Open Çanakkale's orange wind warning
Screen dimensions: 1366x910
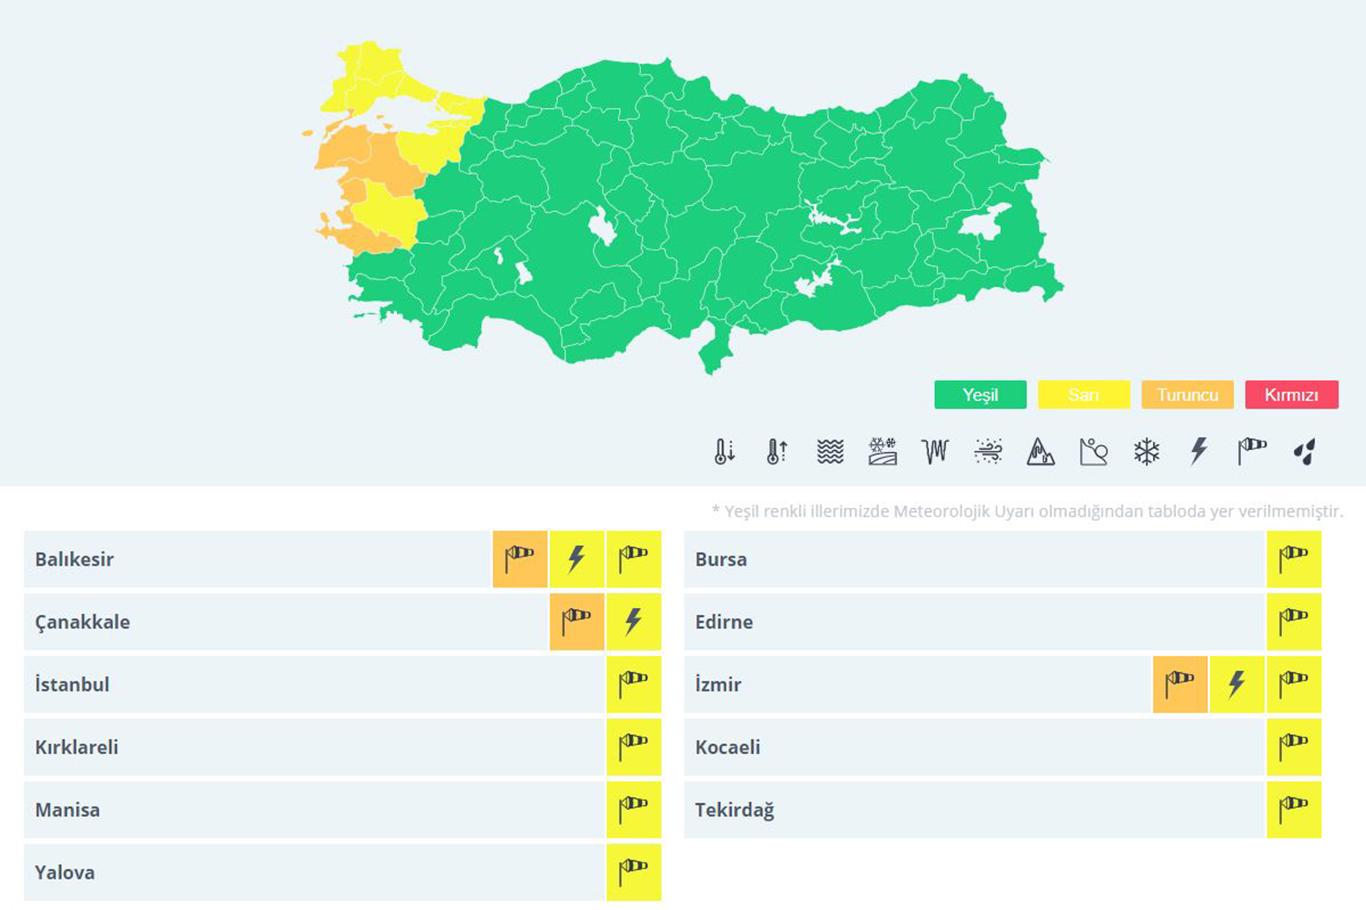[x=577, y=622]
